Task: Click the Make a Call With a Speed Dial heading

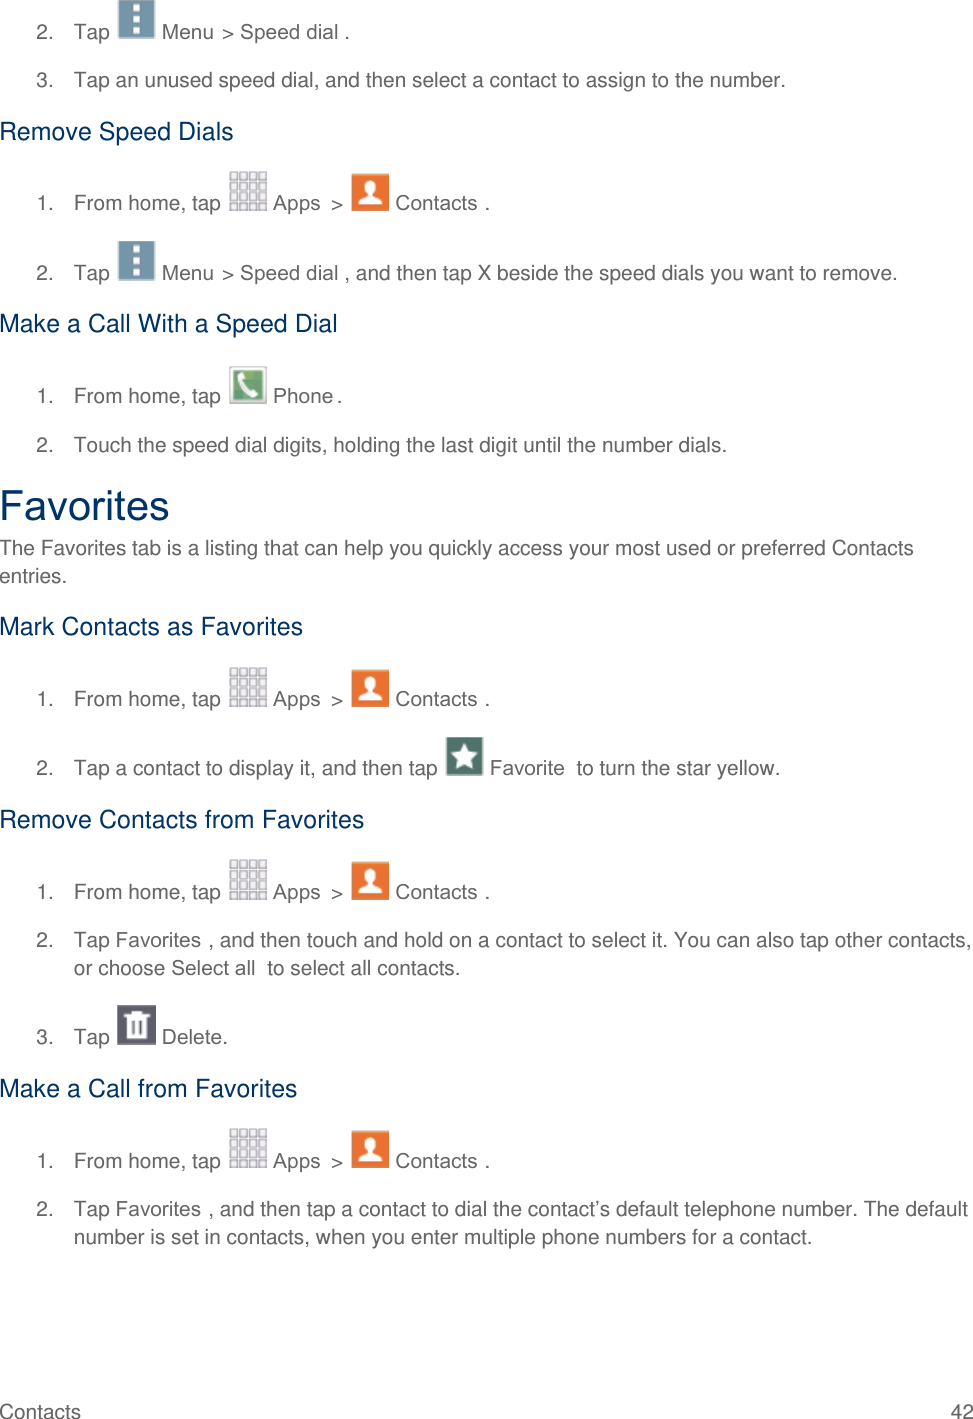Action: pyautogui.click(x=169, y=324)
